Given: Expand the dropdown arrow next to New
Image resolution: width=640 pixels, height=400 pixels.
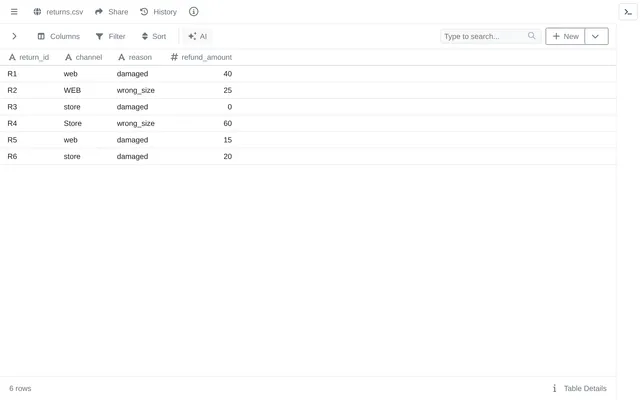Looking at the screenshot, I should [x=596, y=36].
